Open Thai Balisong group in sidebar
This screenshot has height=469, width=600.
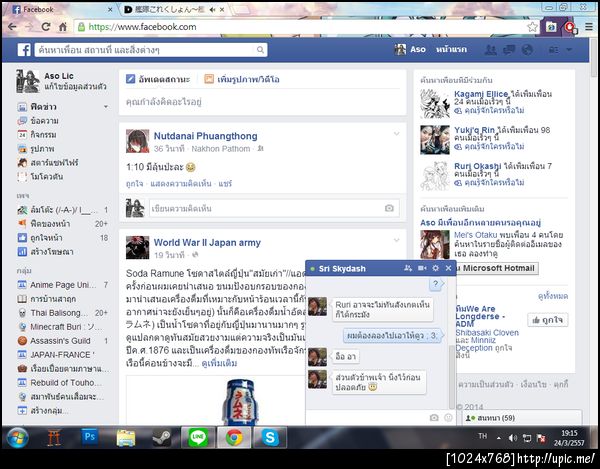point(63,313)
